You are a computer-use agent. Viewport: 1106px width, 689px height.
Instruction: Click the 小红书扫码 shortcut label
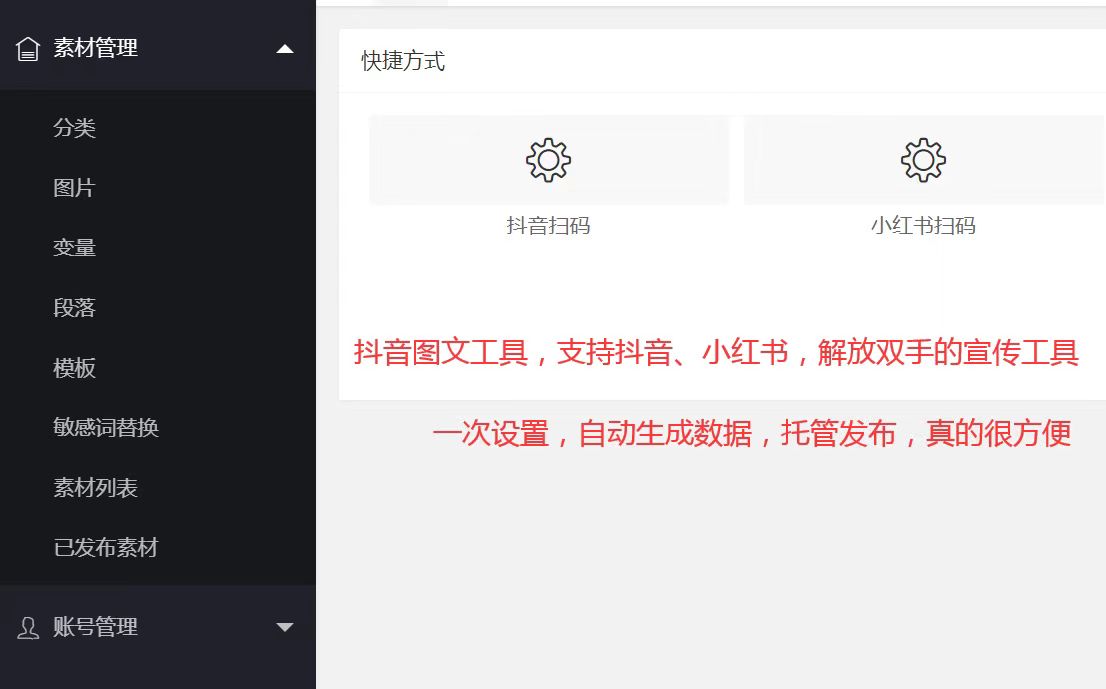(x=923, y=226)
